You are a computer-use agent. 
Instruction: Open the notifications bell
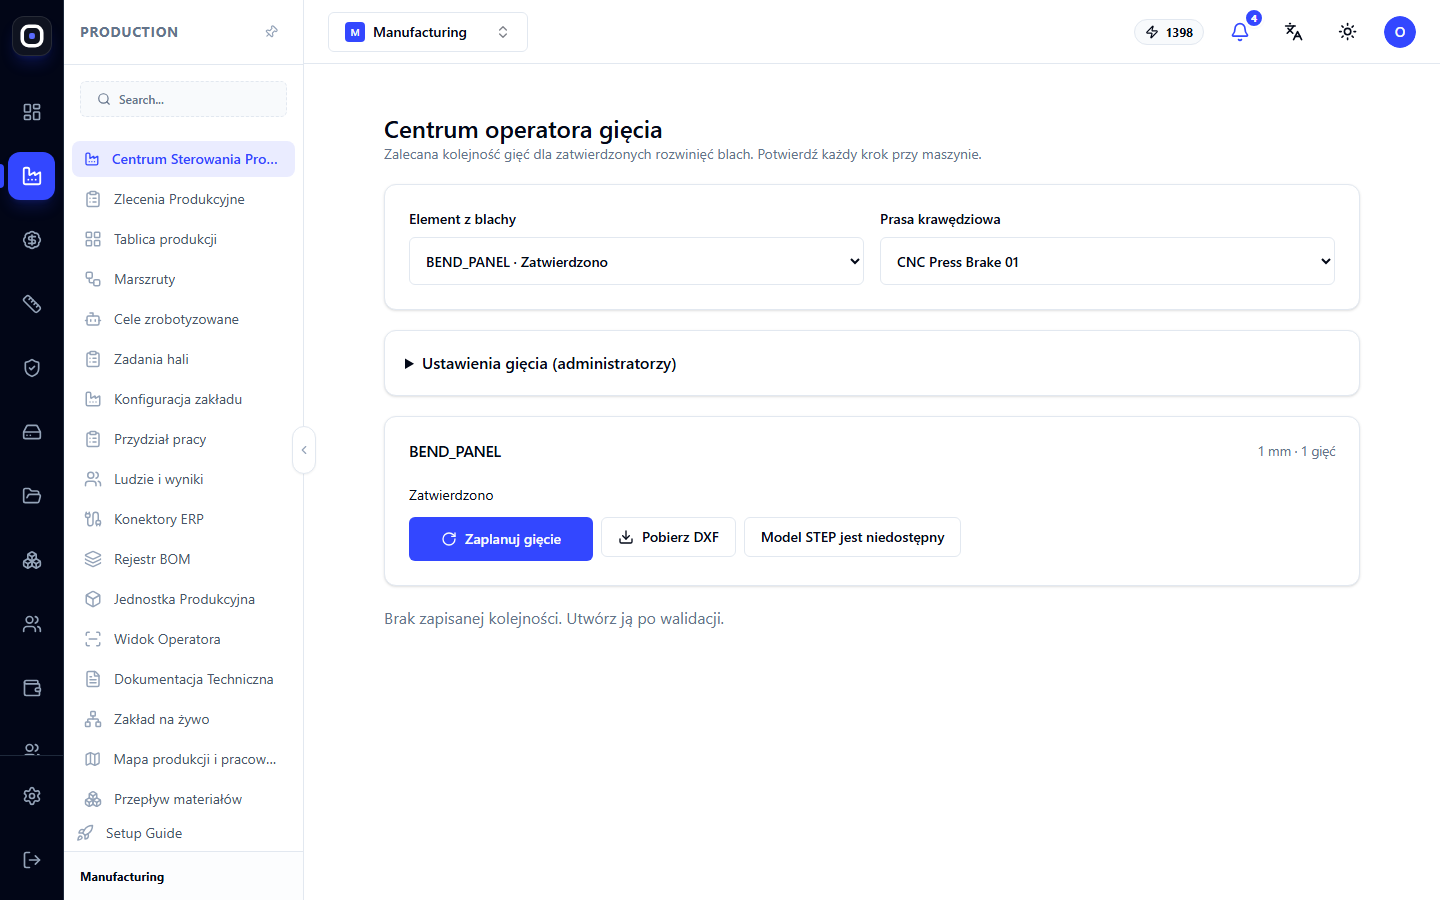[x=1240, y=32]
